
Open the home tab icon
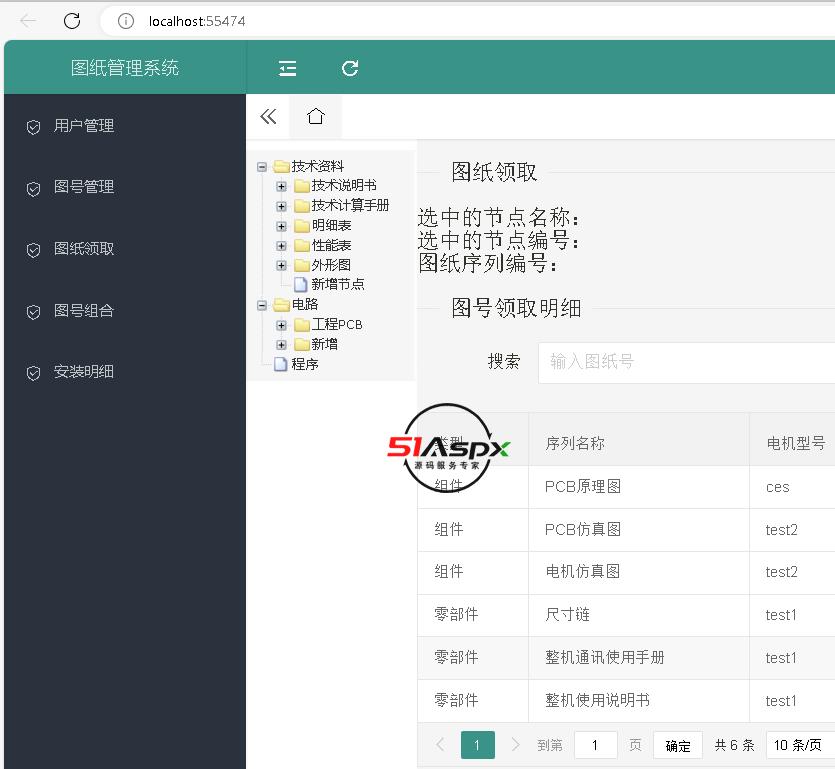(x=315, y=116)
